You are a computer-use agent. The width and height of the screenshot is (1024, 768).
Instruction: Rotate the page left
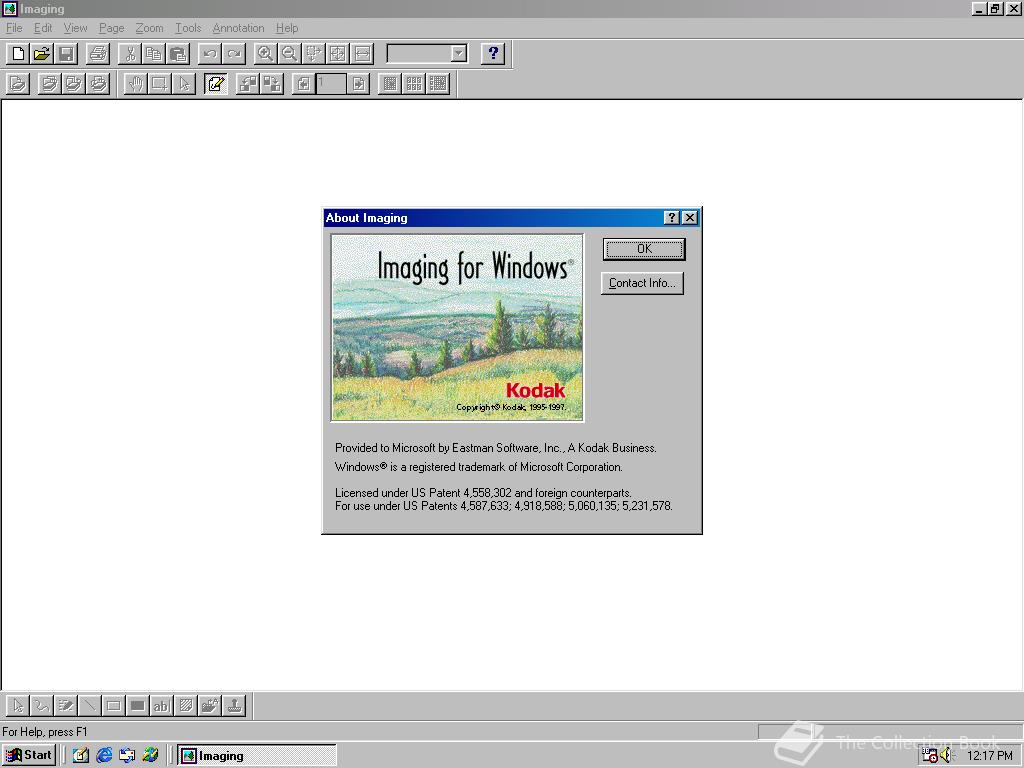248,84
